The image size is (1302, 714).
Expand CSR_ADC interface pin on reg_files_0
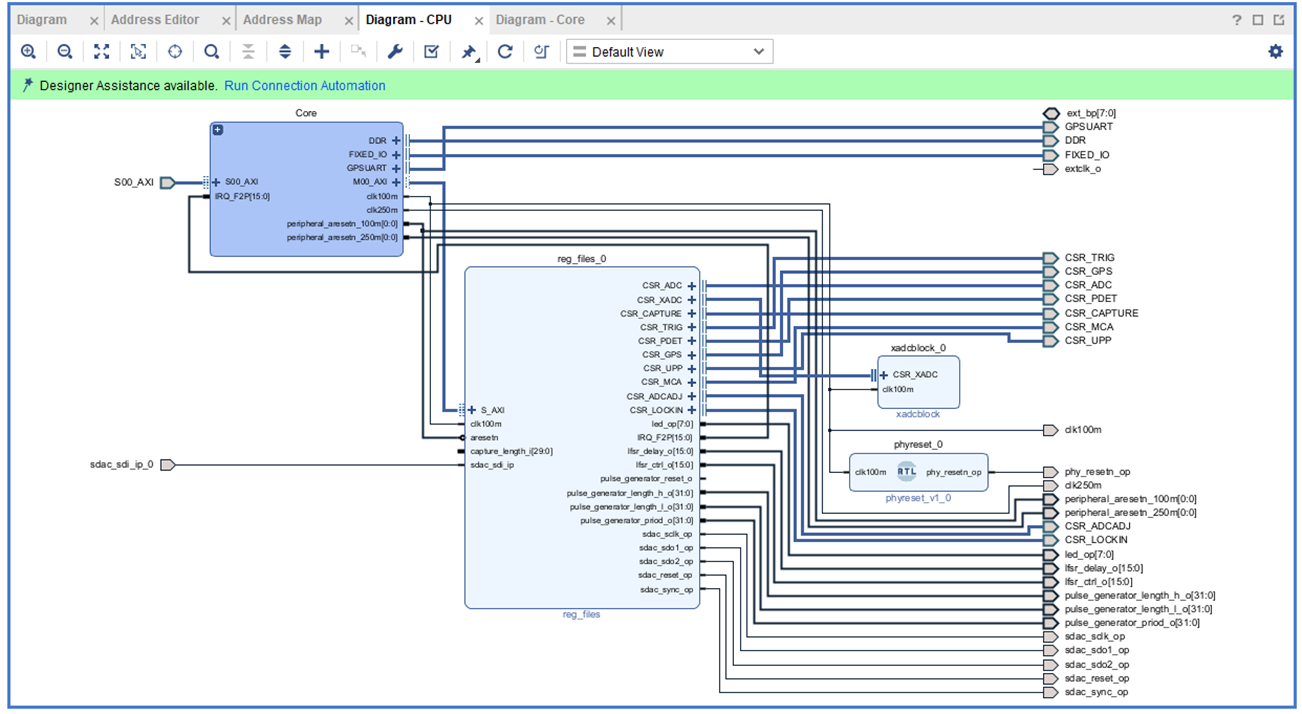[x=691, y=286]
